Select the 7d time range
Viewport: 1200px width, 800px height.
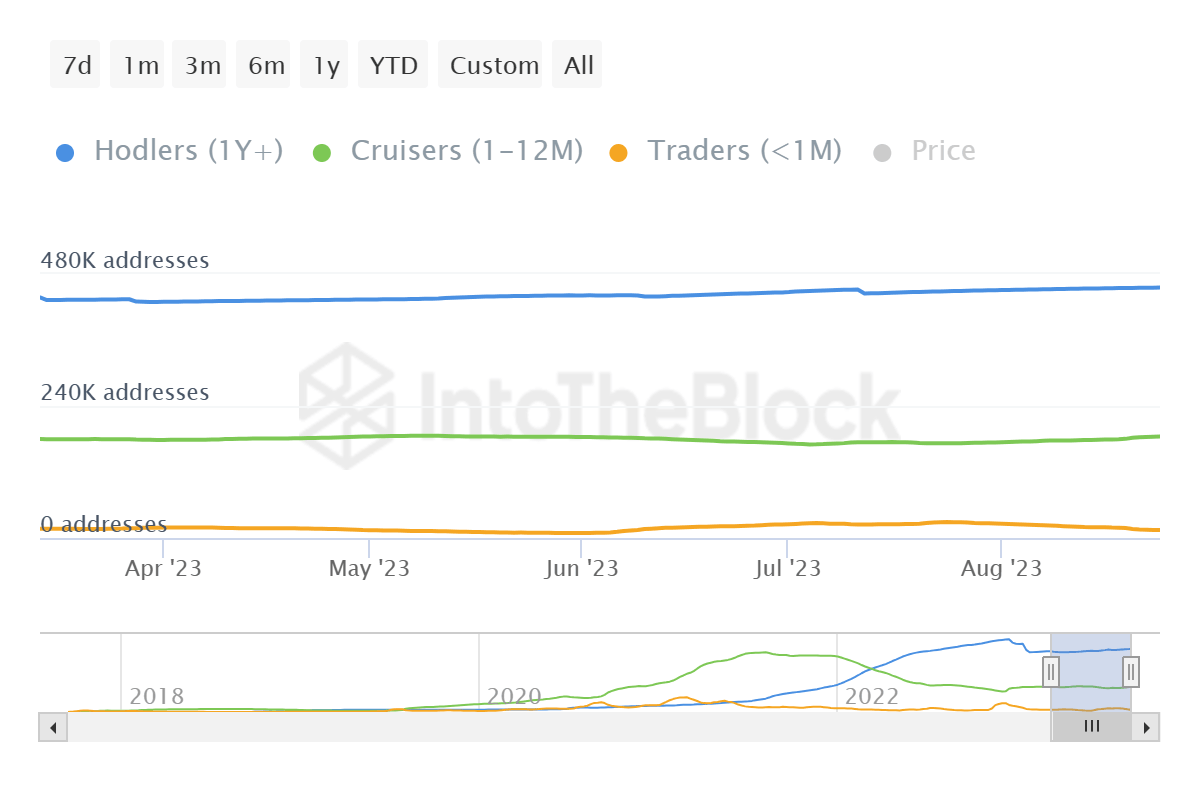pyautogui.click(x=76, y=65)
